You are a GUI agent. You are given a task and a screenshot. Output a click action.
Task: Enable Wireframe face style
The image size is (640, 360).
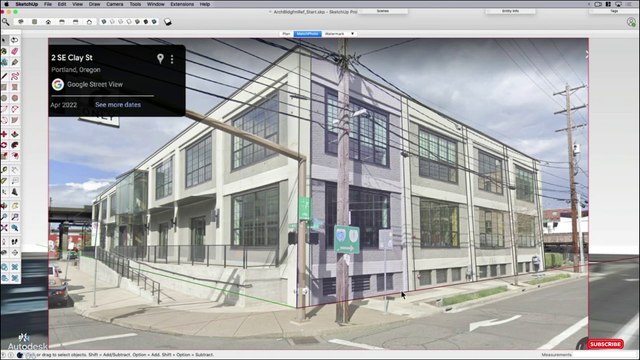[x=120, y=22]
